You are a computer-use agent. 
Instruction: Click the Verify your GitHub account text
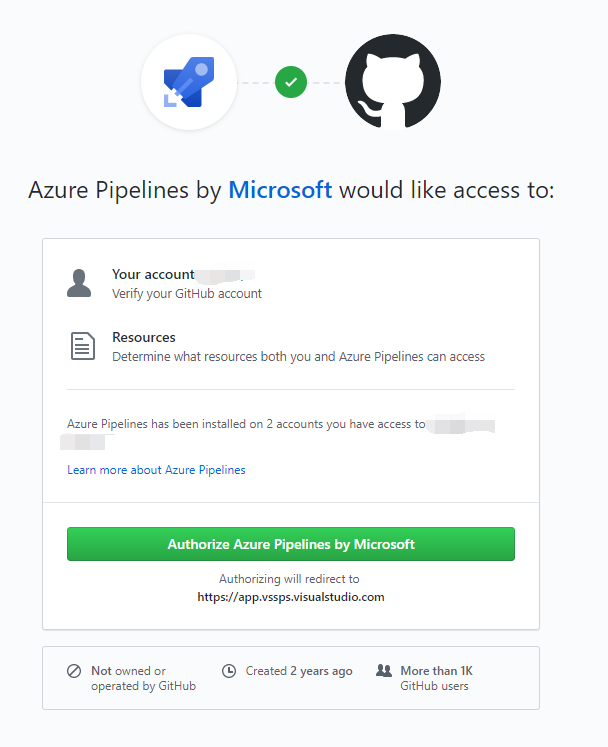coord(187,294)
